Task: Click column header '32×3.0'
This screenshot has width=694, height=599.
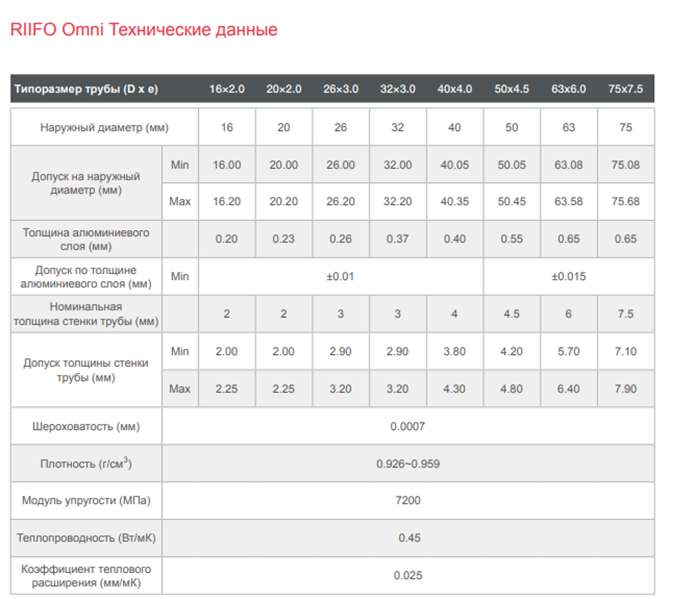Action: 397,89
